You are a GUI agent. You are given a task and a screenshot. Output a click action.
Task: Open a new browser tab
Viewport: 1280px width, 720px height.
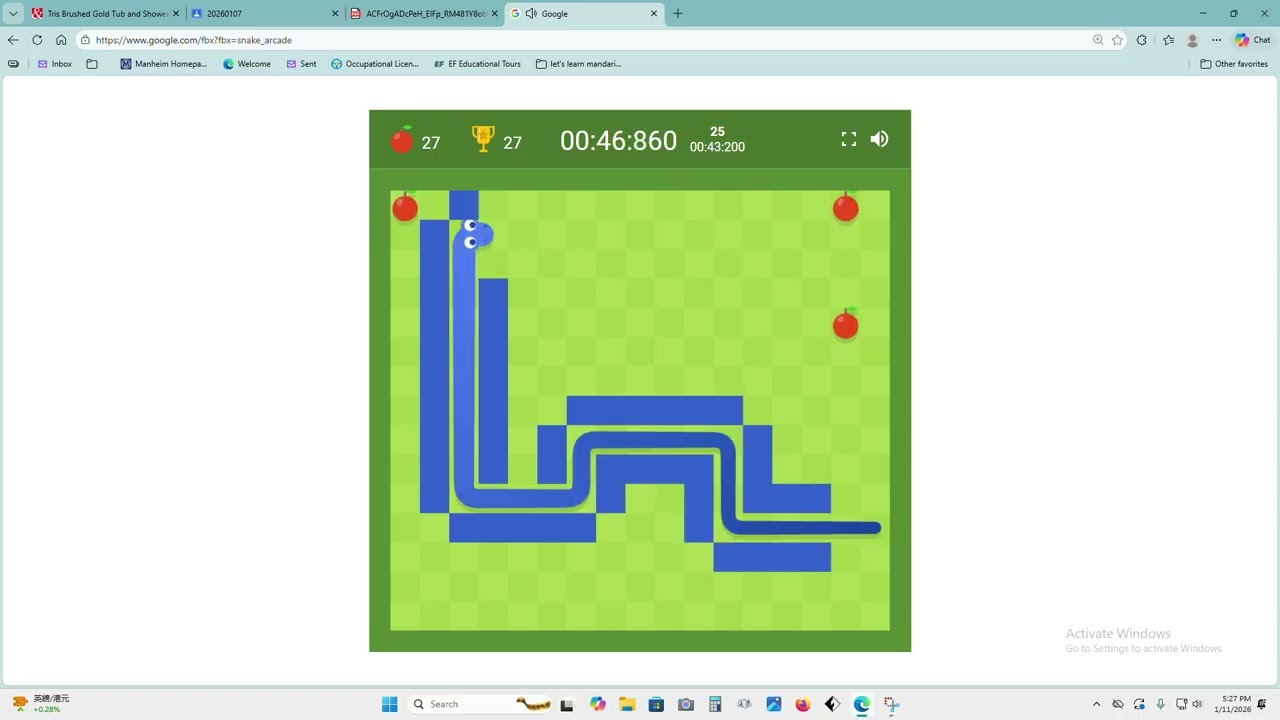tap(678, 14)
